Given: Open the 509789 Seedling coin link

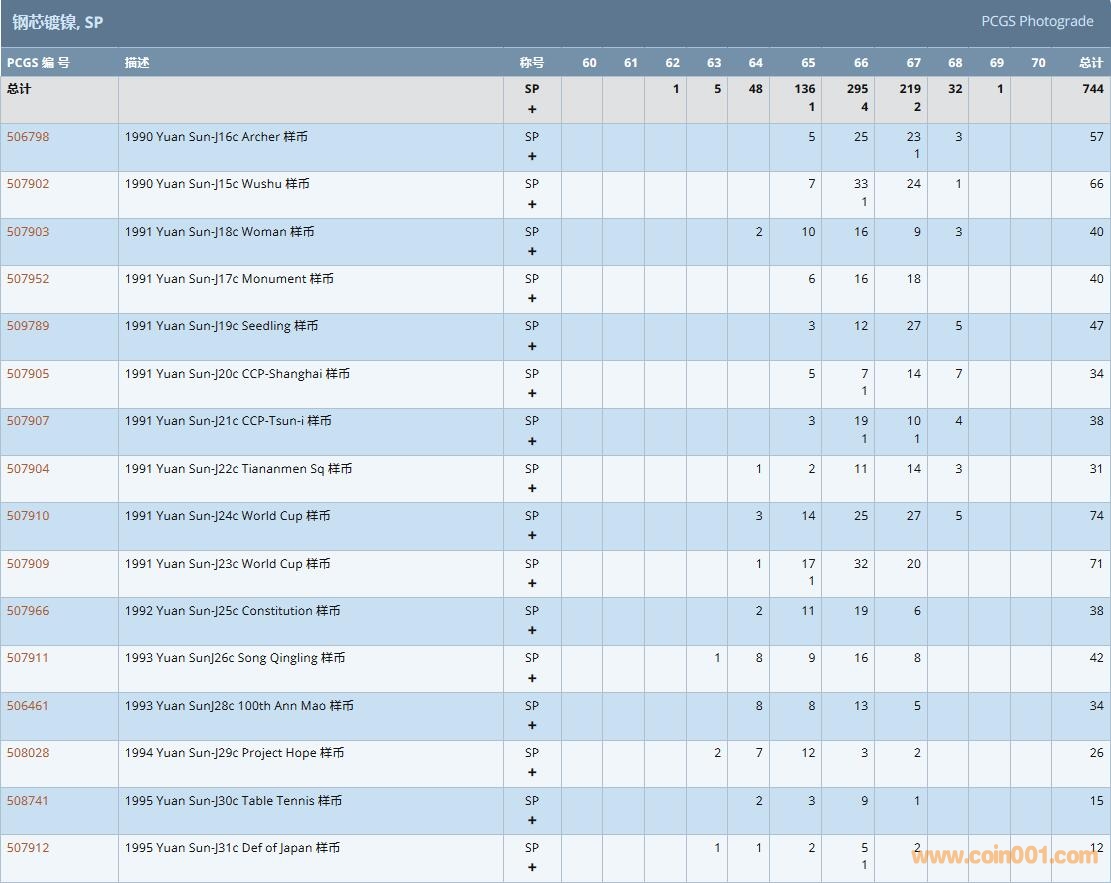Looking at the screenshot, I should (28, 326).
